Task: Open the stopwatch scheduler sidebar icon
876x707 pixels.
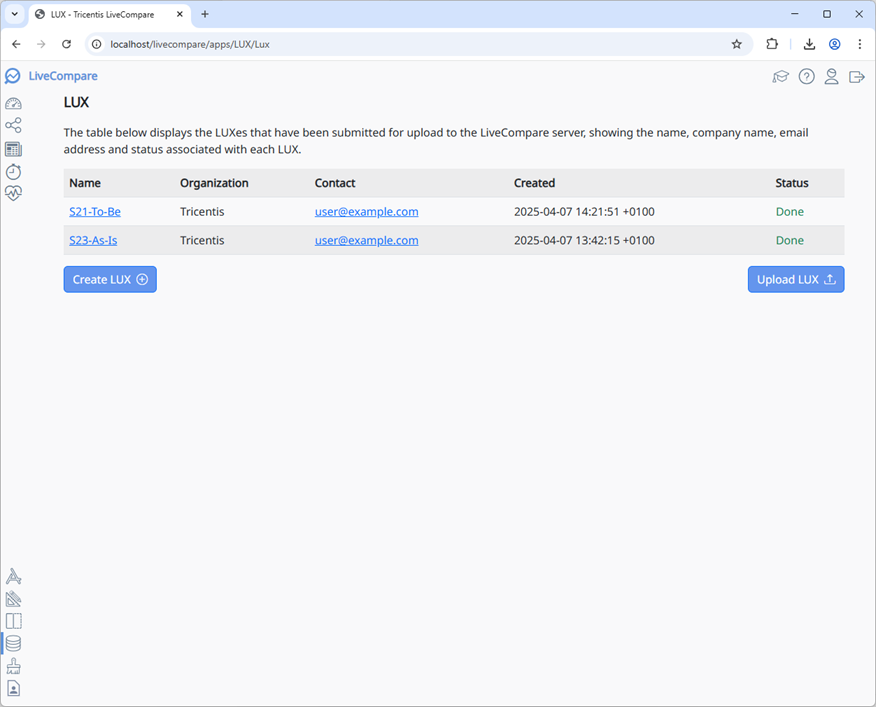Action: [13, 172]
